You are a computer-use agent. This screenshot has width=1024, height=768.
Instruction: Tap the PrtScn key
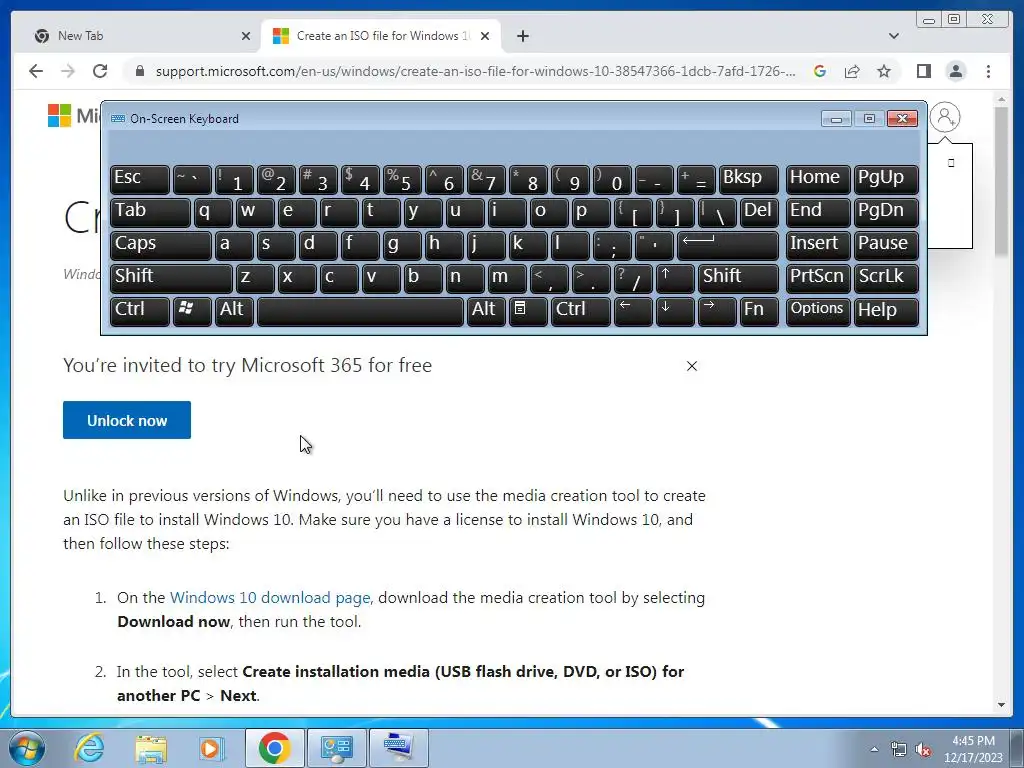pyautogui.click(x=817, y=278)
